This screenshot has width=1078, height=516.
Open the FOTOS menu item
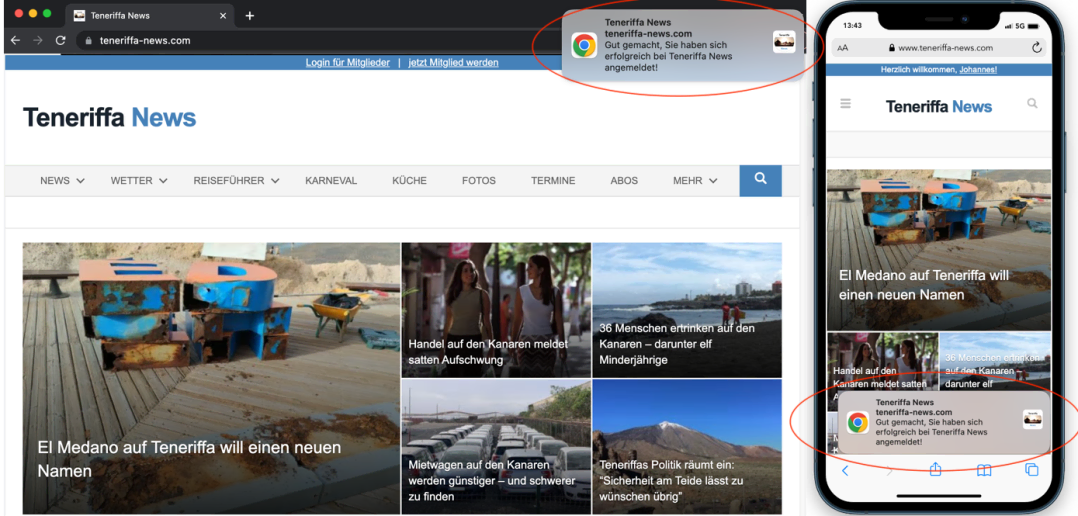point(479,181)
